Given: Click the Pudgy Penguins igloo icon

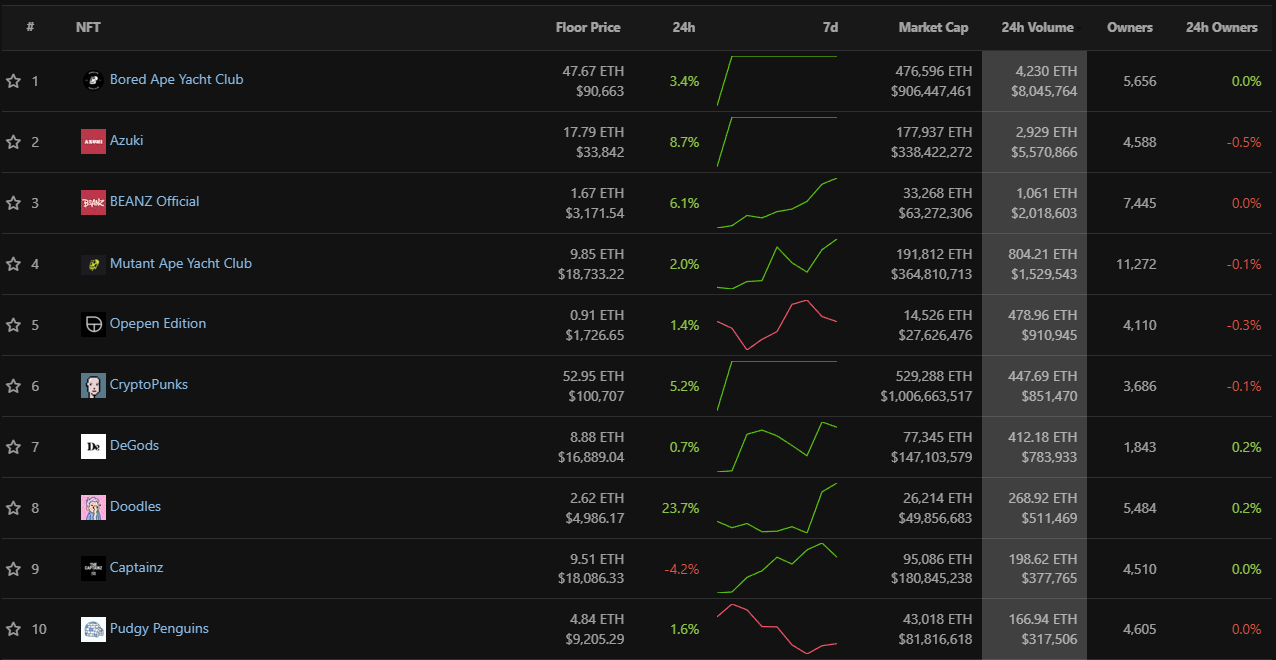Looking at the screenshot, I should [93, 630].
